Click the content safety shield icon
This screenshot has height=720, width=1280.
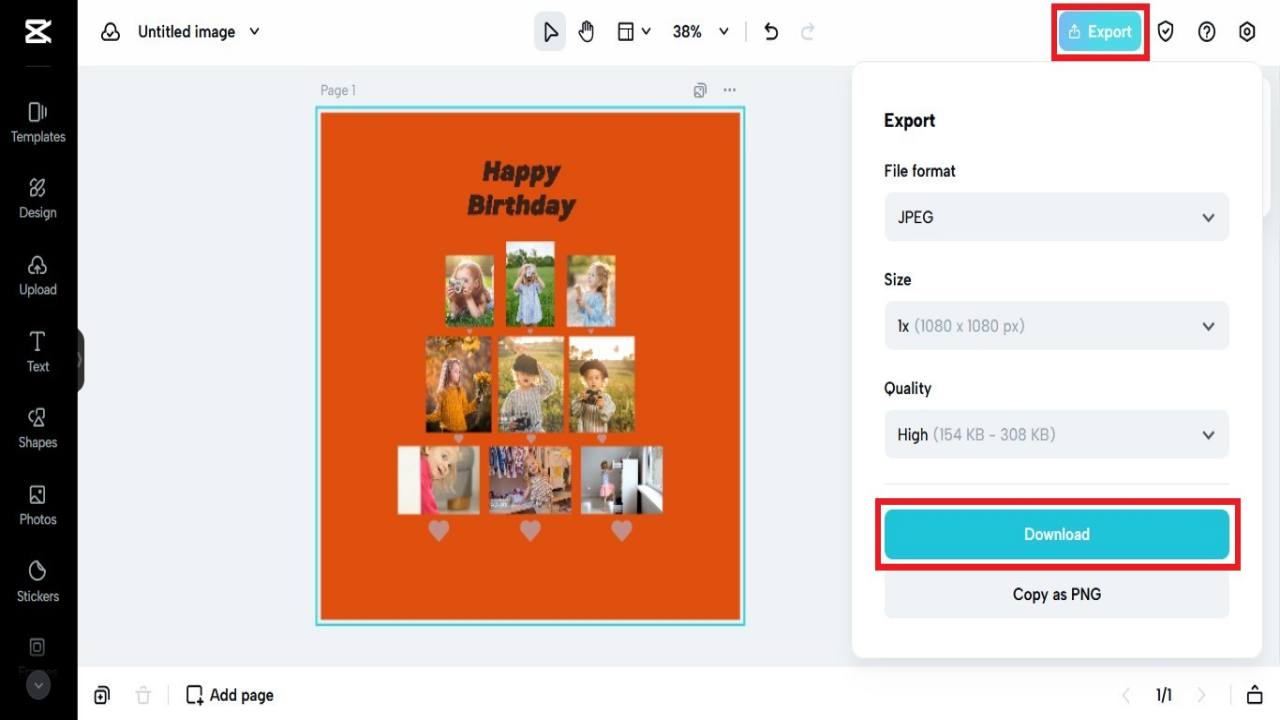1166,31
